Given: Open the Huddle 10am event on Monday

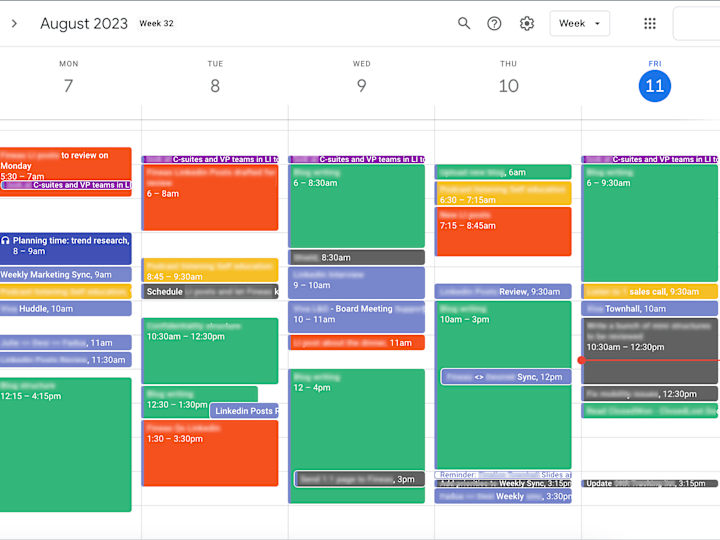Looking at the screenshot, I should tap(66, 309).
